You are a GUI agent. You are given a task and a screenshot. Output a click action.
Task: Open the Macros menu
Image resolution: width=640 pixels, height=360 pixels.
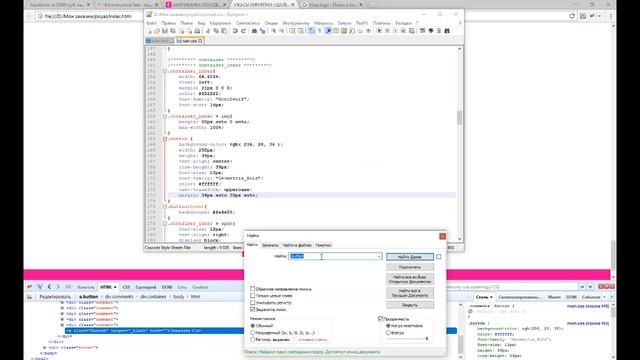(x=323, y=23)
